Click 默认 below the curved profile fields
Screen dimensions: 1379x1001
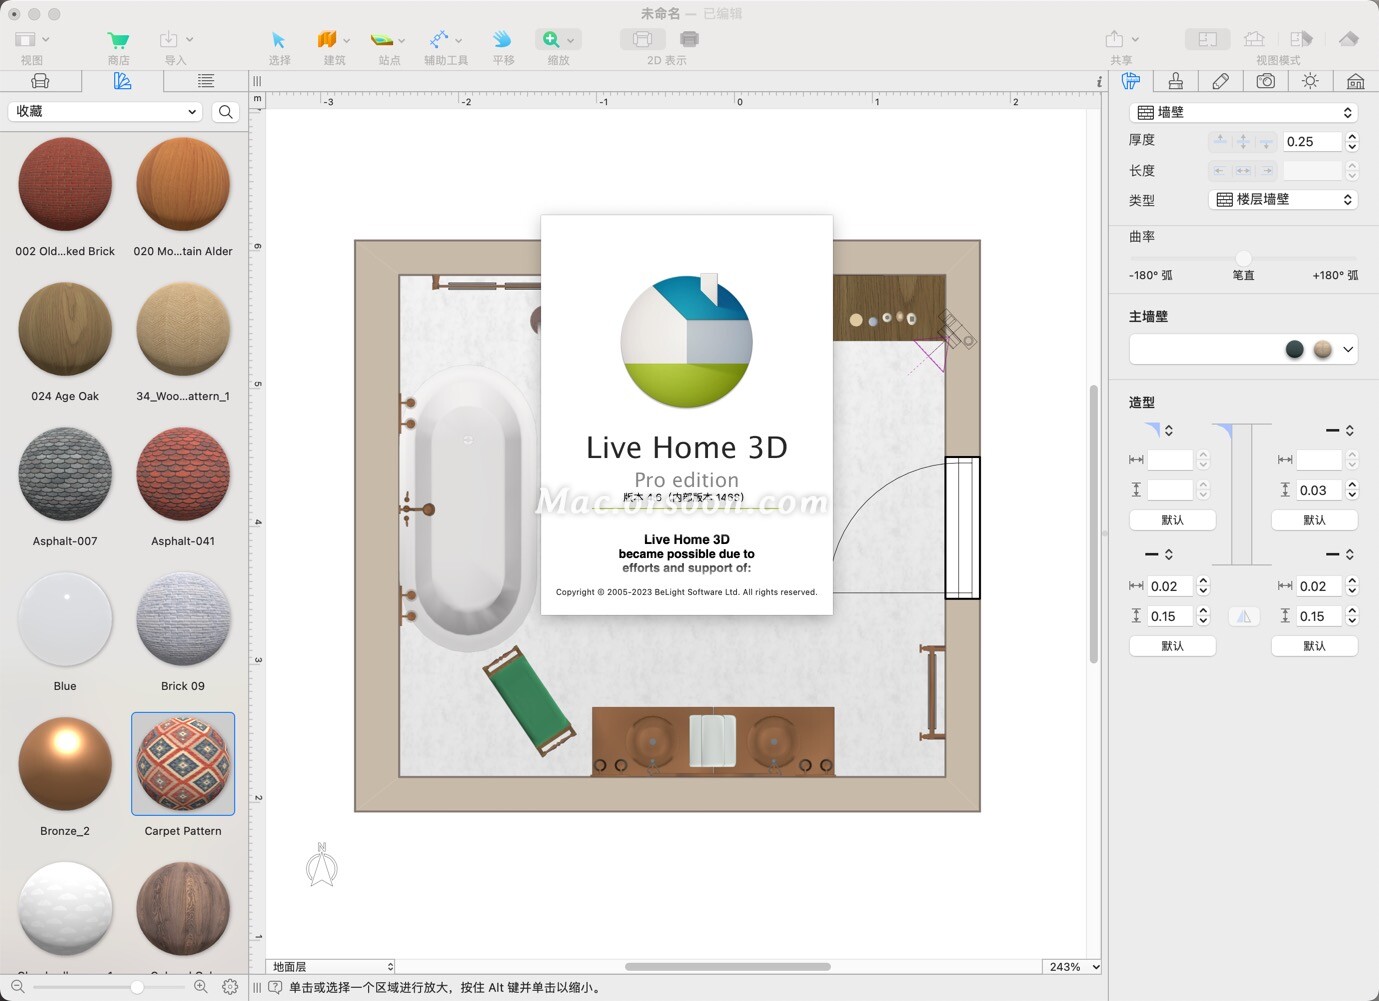[x=1172, y=520]
